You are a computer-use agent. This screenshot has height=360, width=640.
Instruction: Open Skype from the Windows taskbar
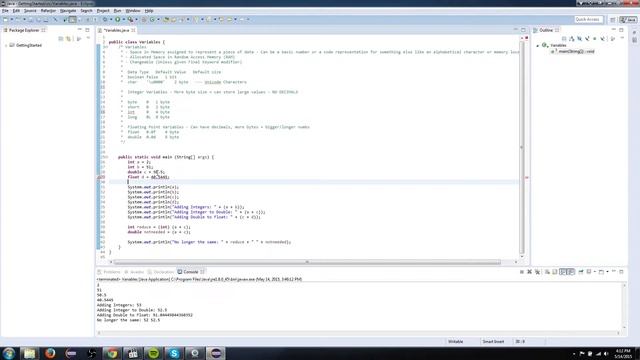click(x=174, y=353)
